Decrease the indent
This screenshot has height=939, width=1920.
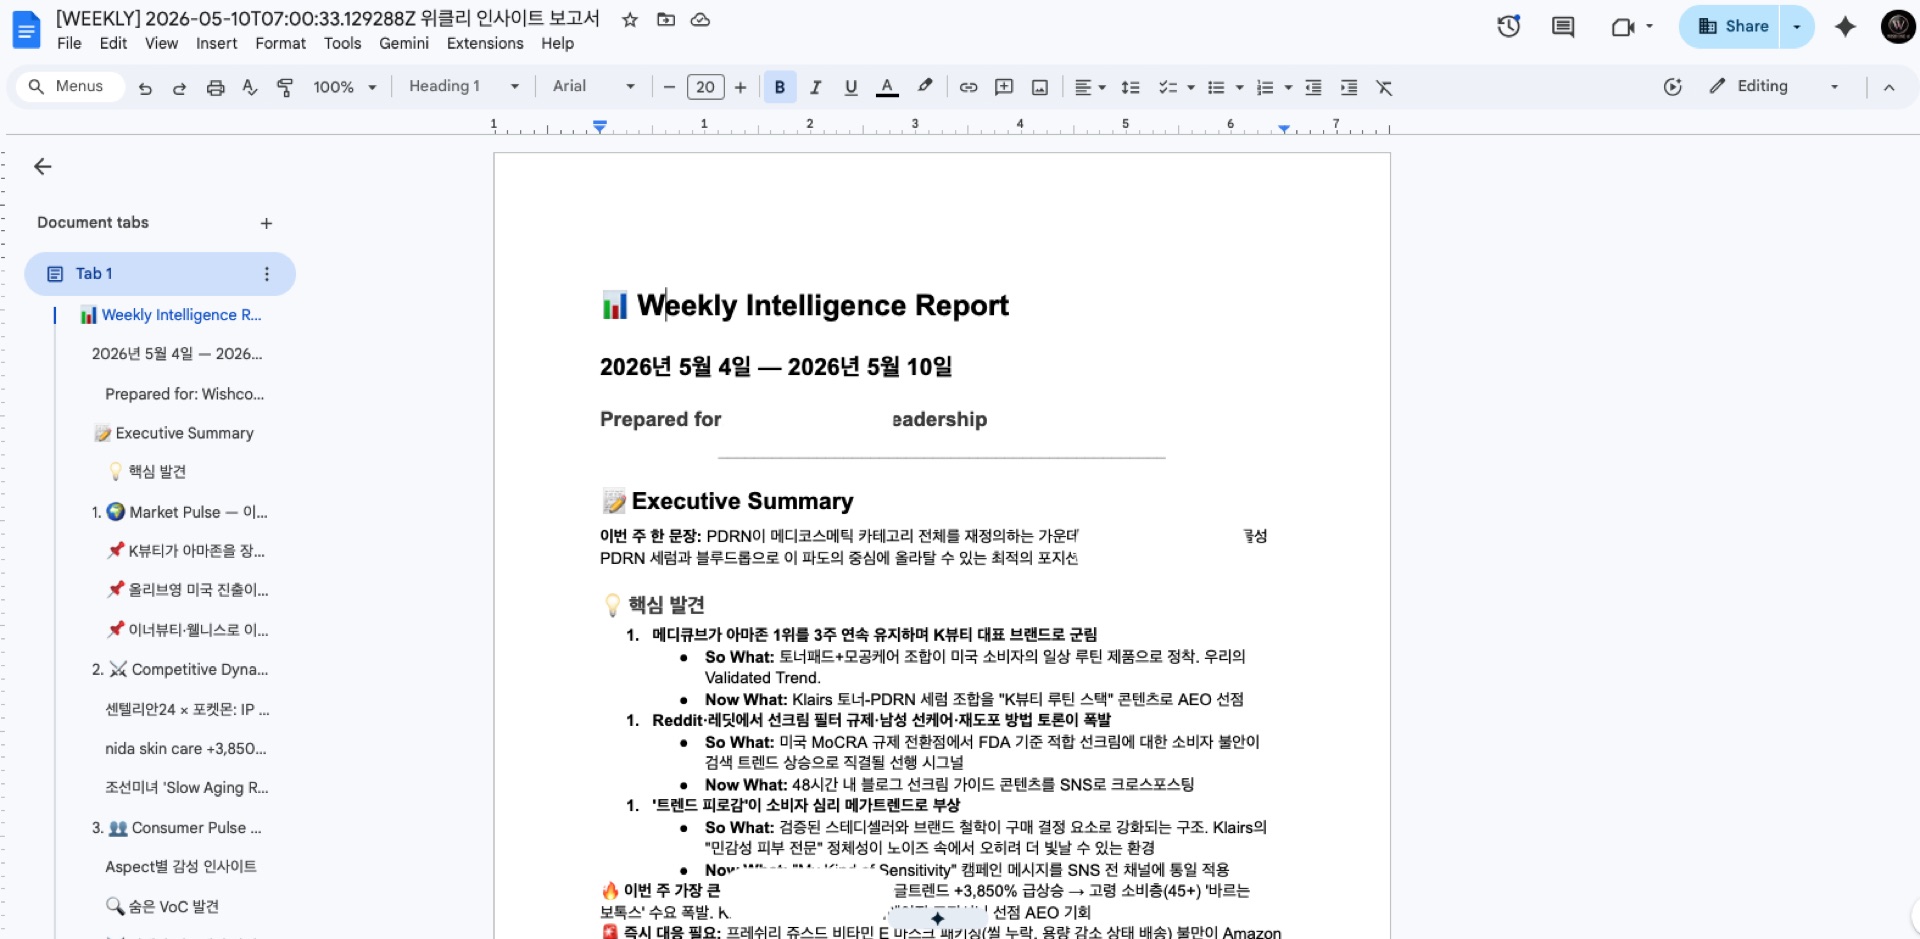coord(1314,87)
